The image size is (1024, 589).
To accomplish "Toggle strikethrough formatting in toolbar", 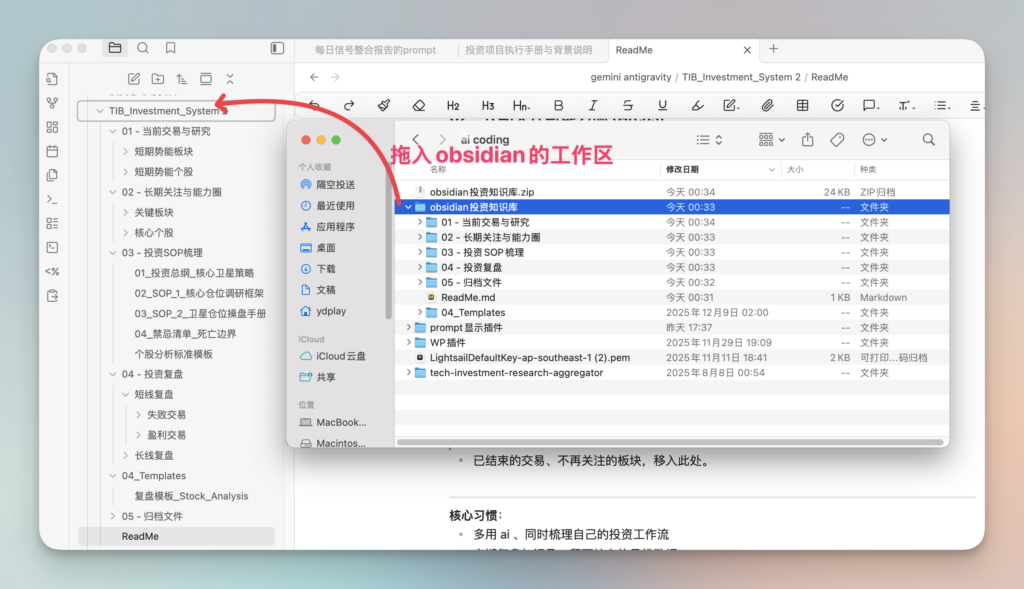I will pyautogui.click(x=627, y=105).
